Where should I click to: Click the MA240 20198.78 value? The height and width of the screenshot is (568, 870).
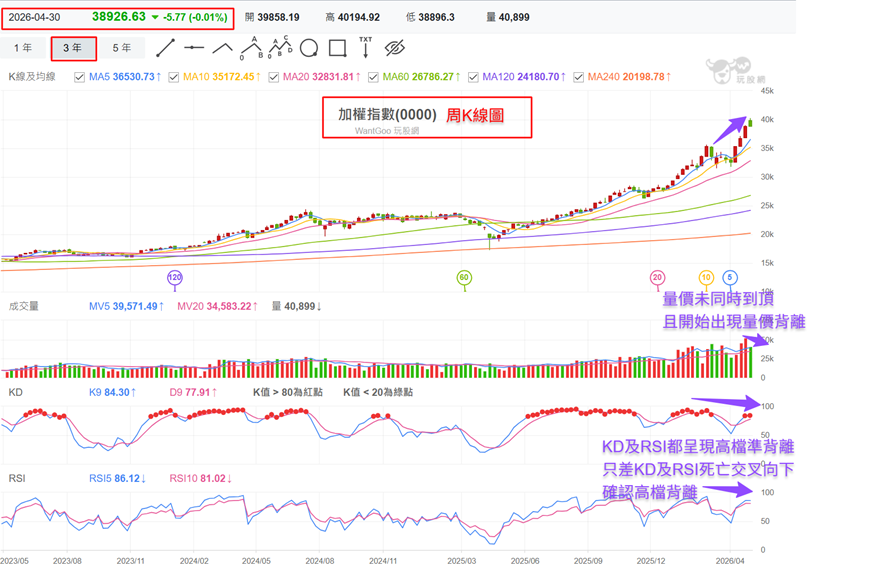click(x=629, y=77)
